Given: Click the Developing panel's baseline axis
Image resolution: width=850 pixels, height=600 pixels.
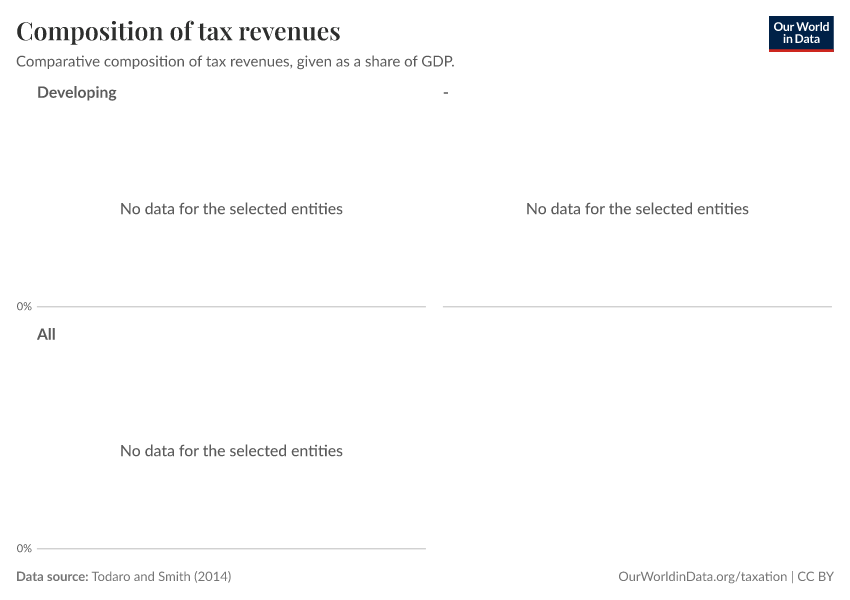Looking at the screenshot, I should click(x=231, y=306).
